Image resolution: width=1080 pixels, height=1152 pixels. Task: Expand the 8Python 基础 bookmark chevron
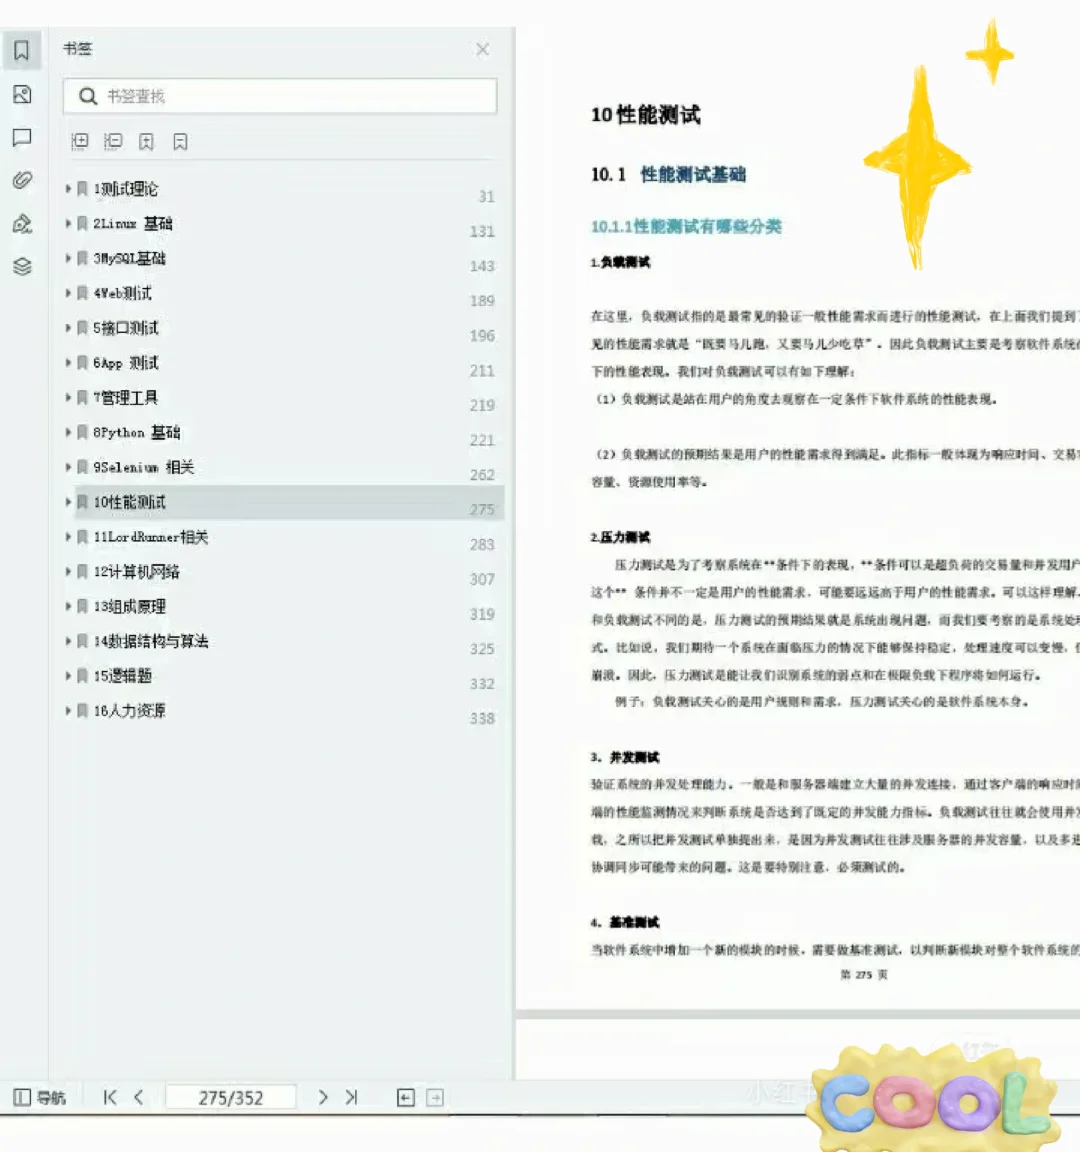(67, 432)
